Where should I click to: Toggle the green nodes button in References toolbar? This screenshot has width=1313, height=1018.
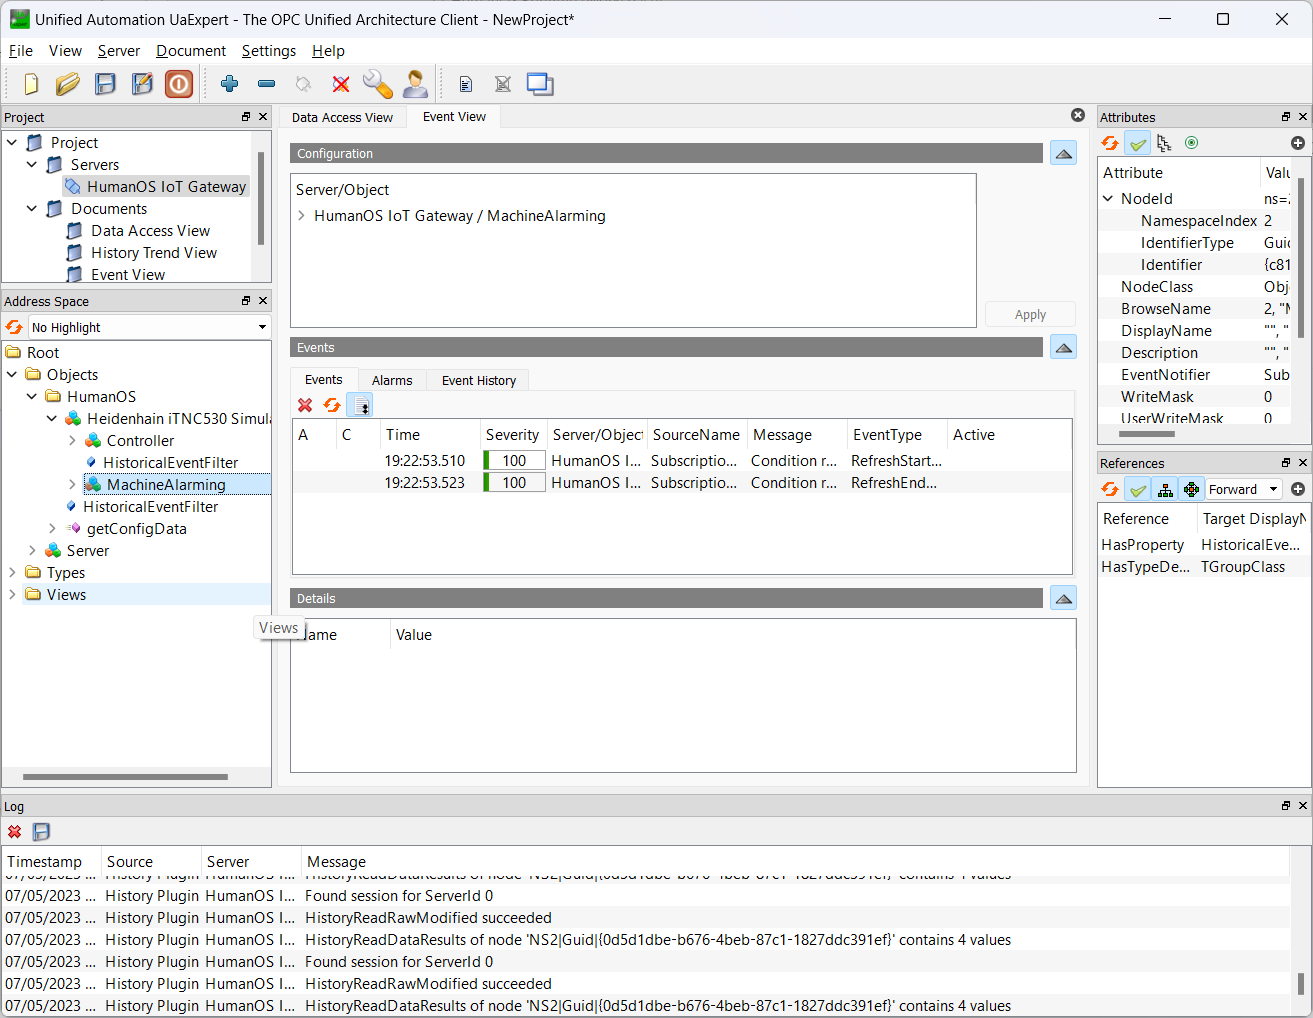(x=1191, y=489)
